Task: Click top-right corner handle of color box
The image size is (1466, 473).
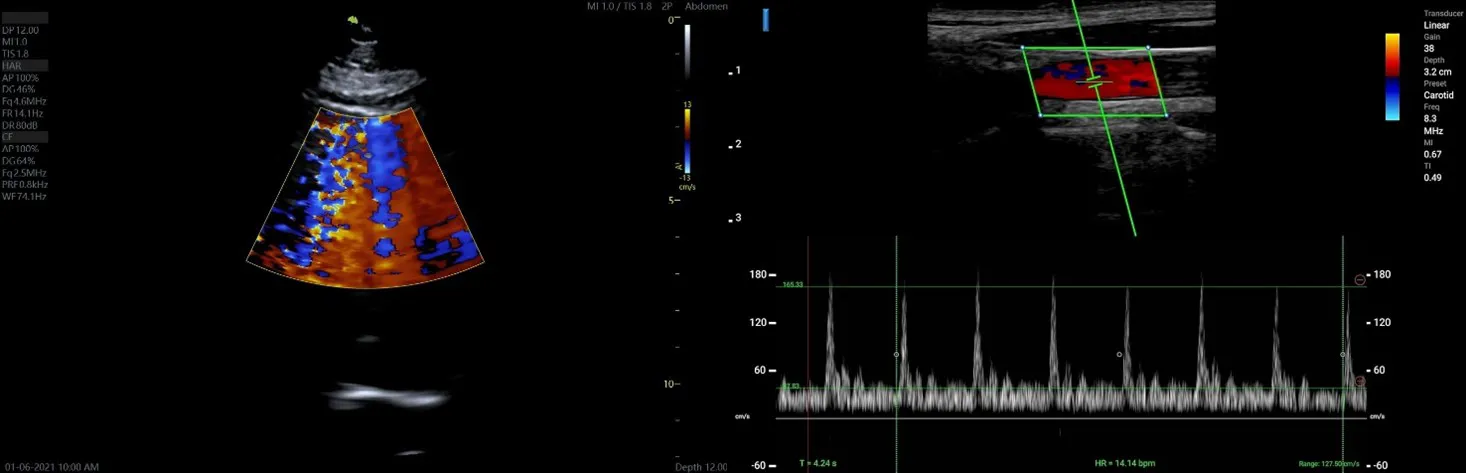Action: coord(1148,47)
